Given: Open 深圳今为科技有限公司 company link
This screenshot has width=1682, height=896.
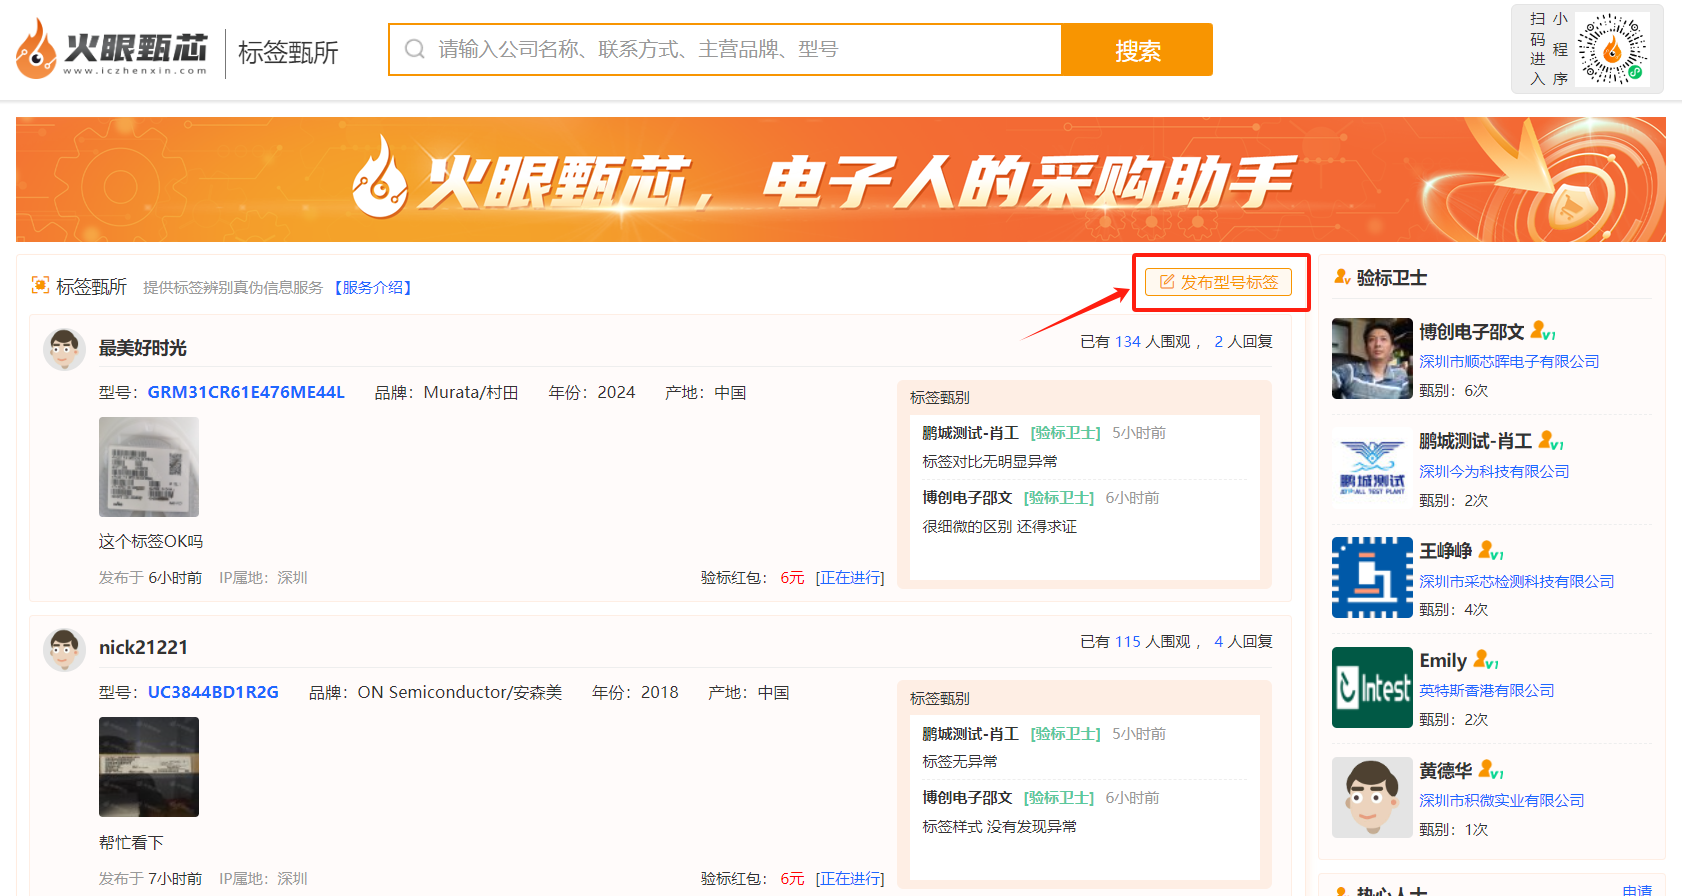Looking at the screenshot, I should click(1494, 471).
